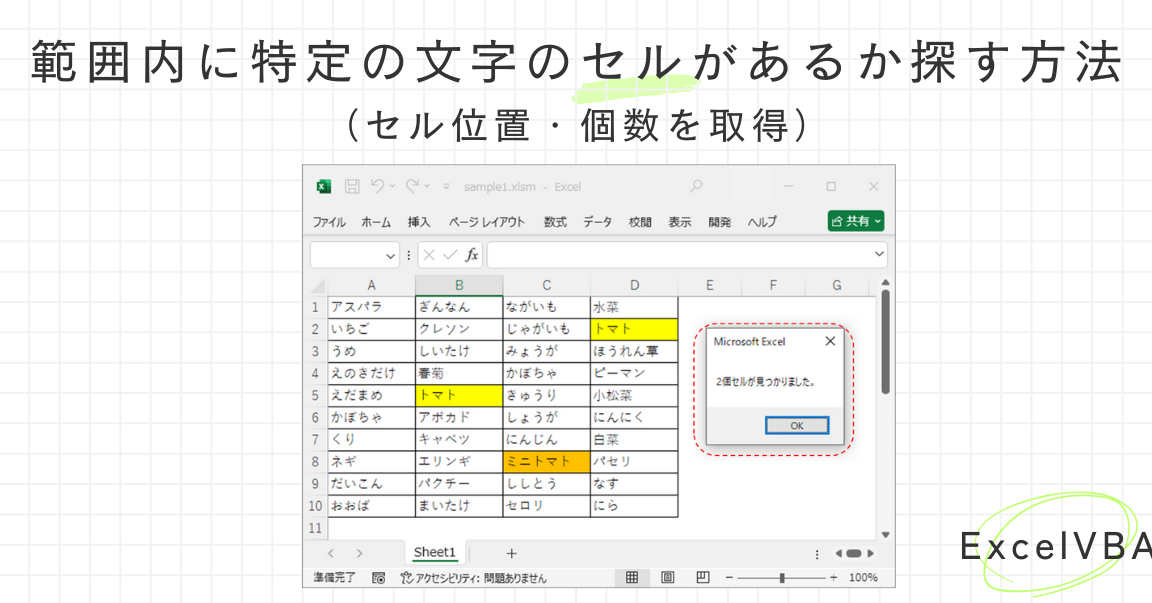This screenshot has height=603, width=1152.
Task: Click the アクセシビリティ status bar entry
Action: tap(473, 578)
